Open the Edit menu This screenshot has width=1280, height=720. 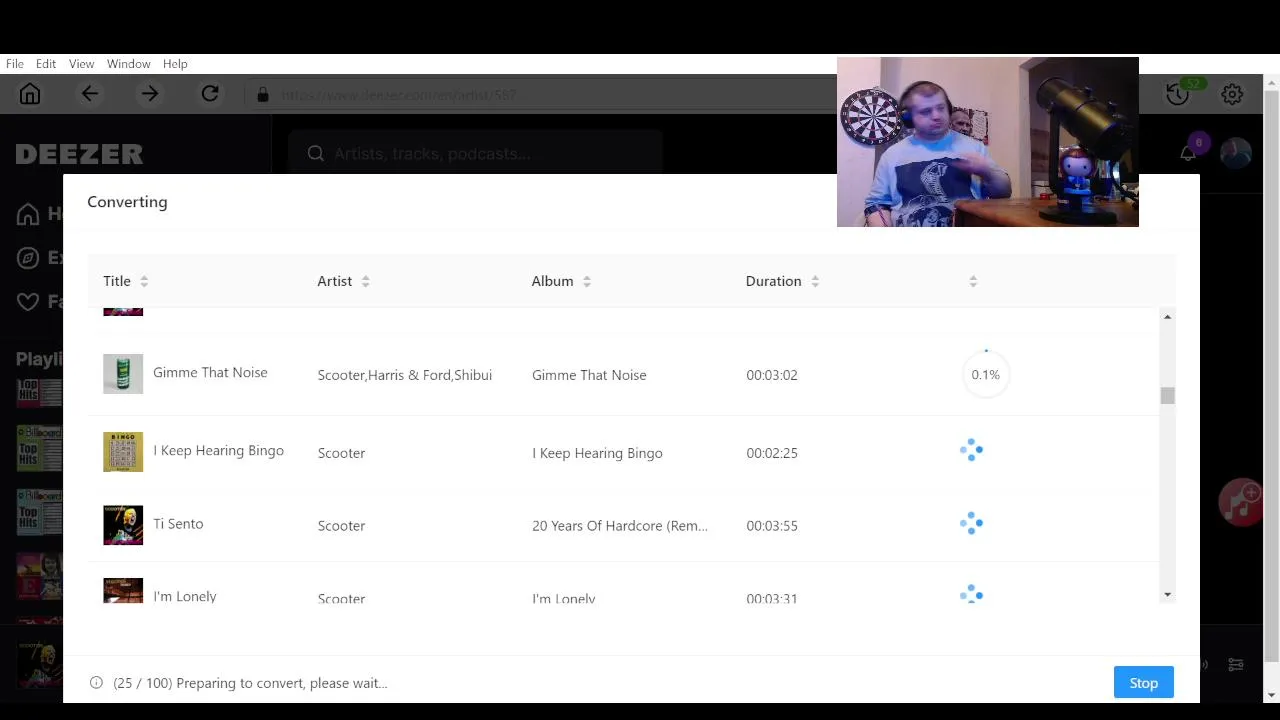point(46,64)
